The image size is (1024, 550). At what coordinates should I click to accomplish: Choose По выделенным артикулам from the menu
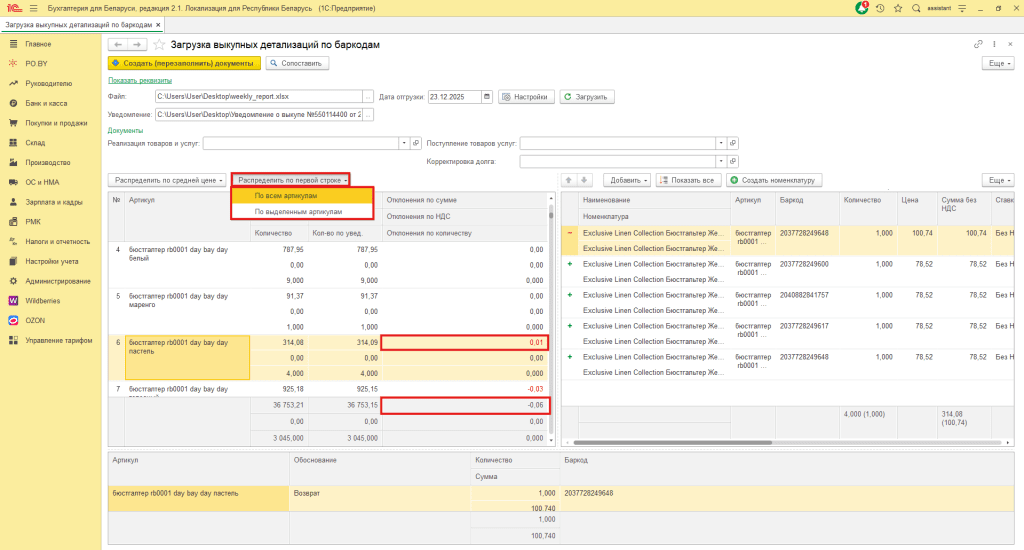coord(298,211)
